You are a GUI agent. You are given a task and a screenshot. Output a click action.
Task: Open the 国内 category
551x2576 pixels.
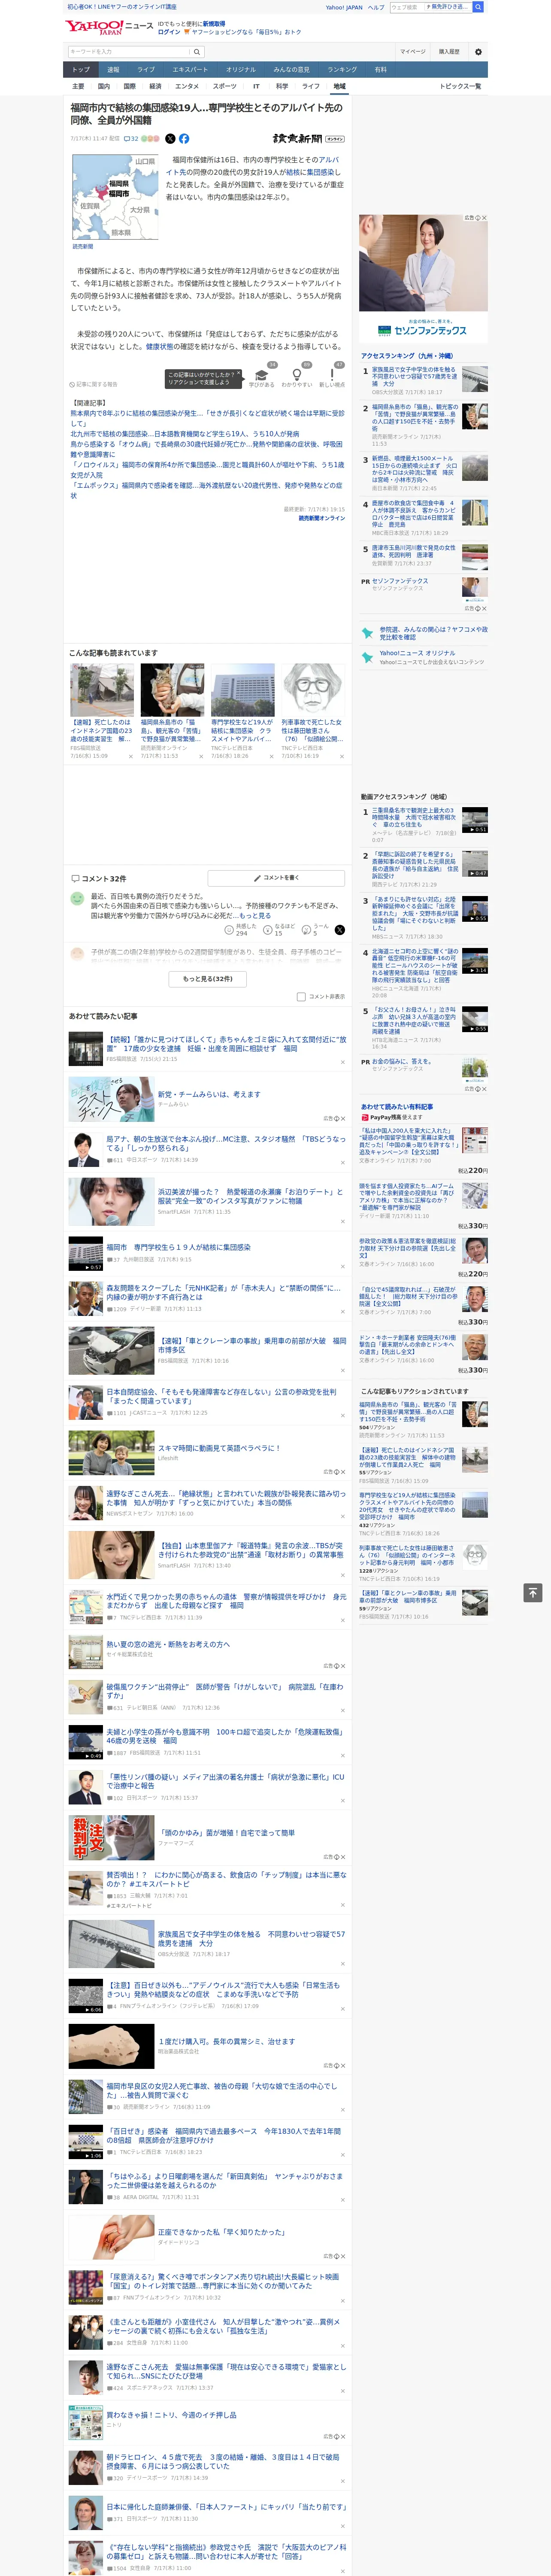[x=103, y=86]
